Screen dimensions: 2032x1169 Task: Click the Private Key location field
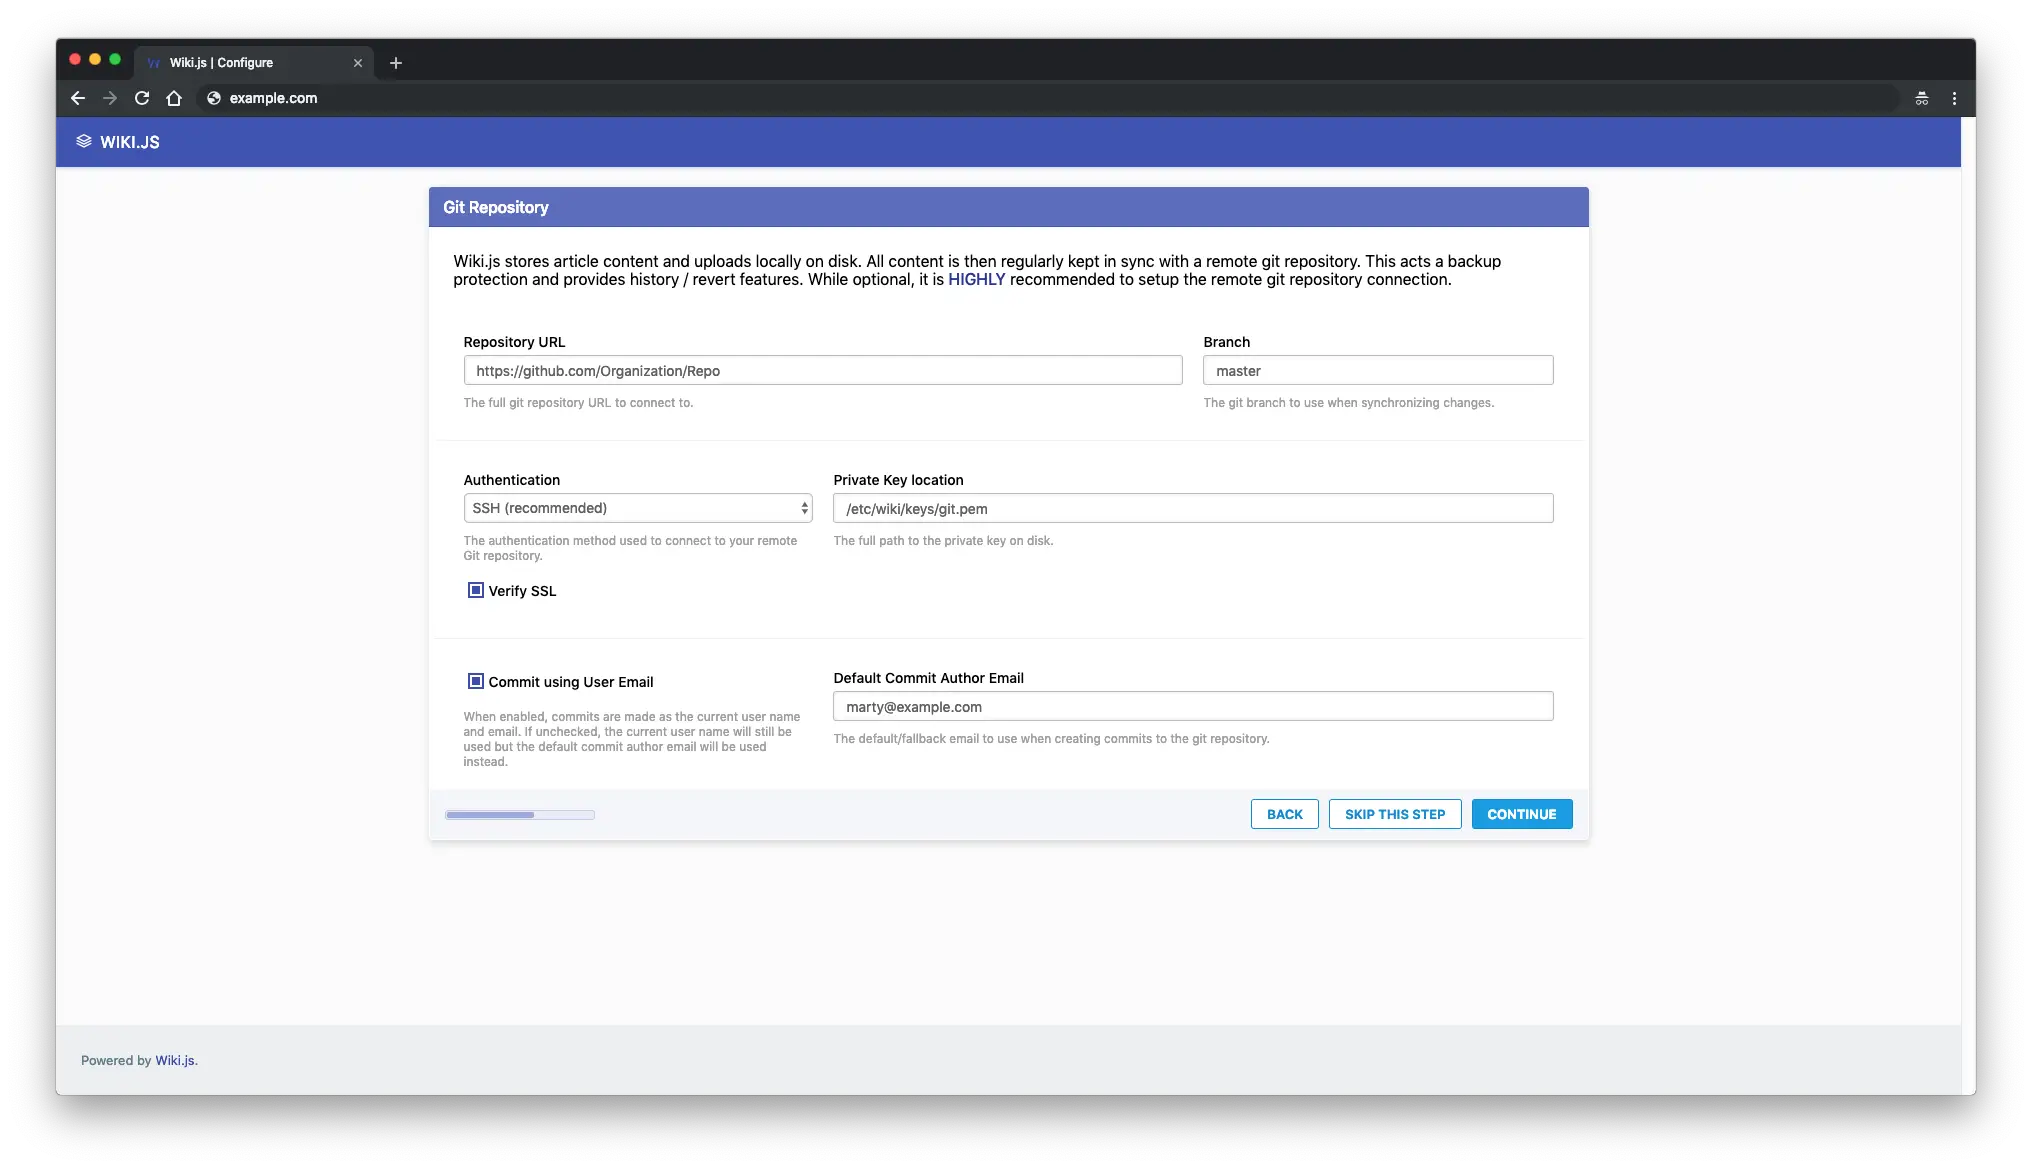click(1193, 508)
